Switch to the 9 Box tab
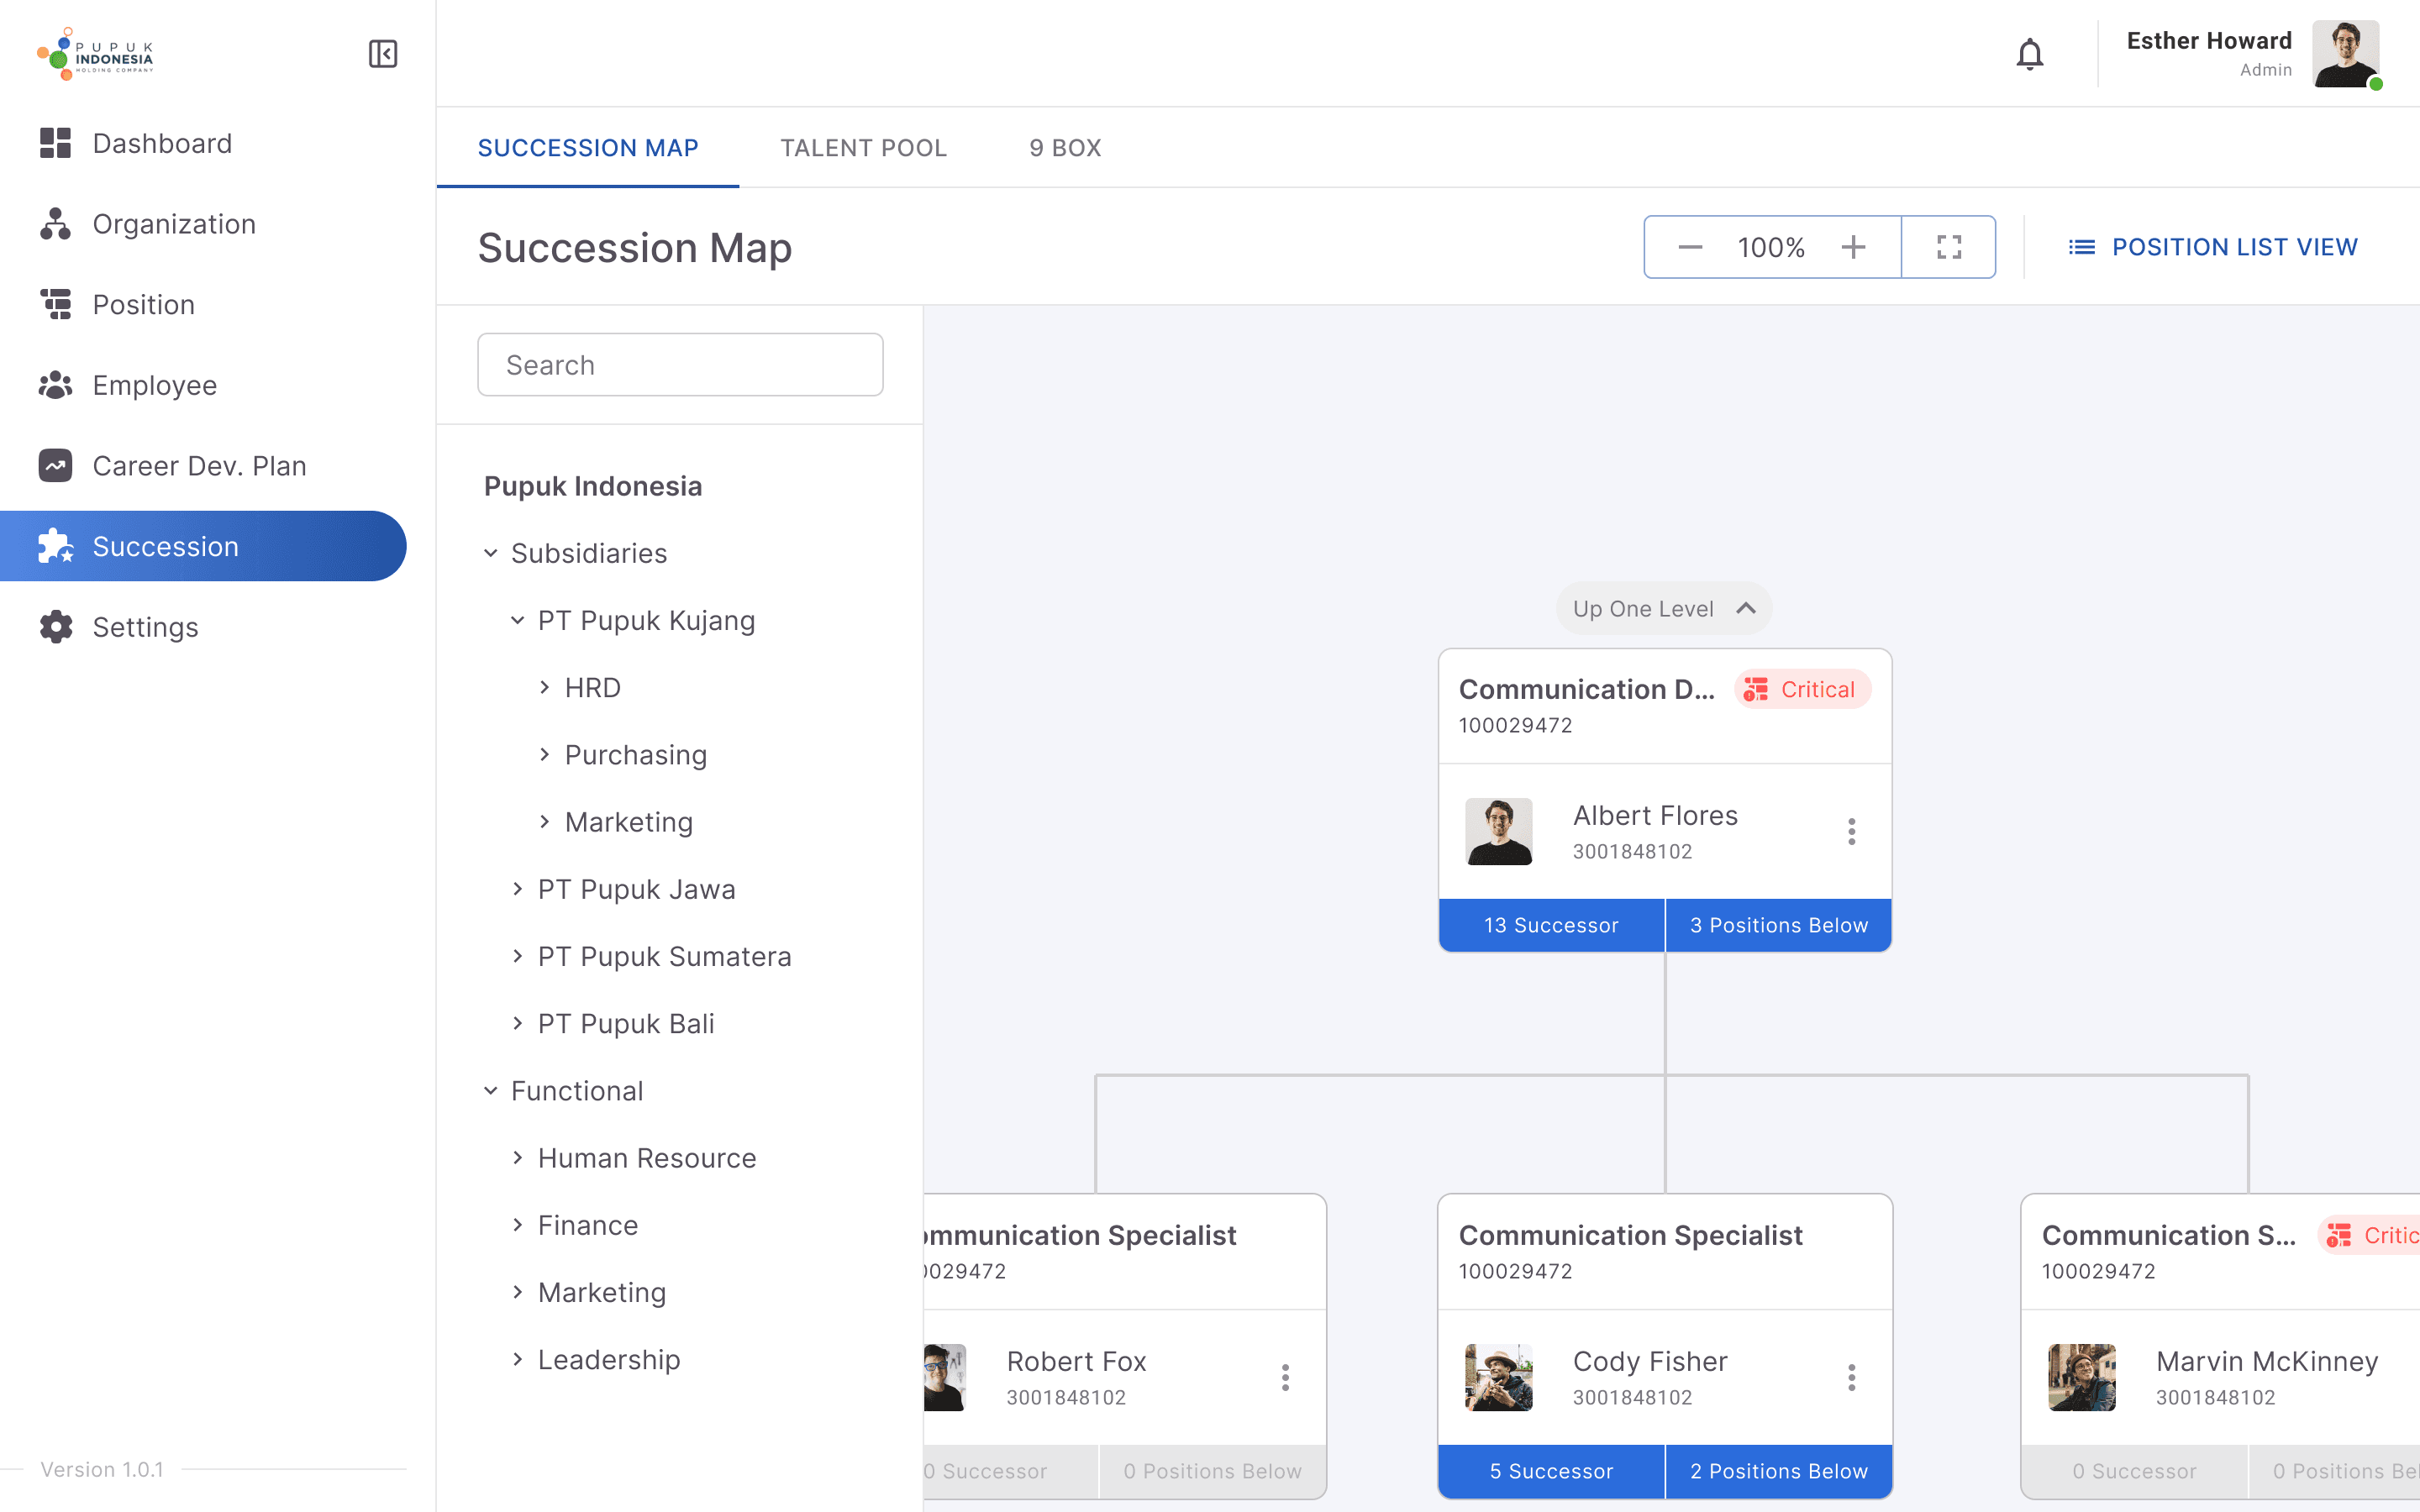The image size is (2420, 1512). (x=1065, y=148)
